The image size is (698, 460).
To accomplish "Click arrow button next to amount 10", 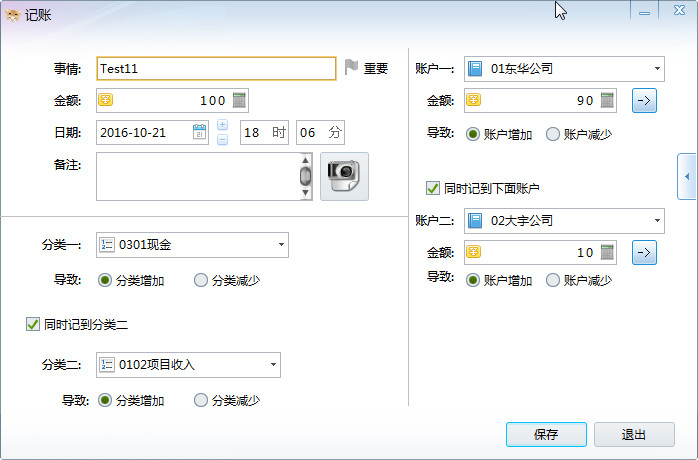I will point(644,252).
